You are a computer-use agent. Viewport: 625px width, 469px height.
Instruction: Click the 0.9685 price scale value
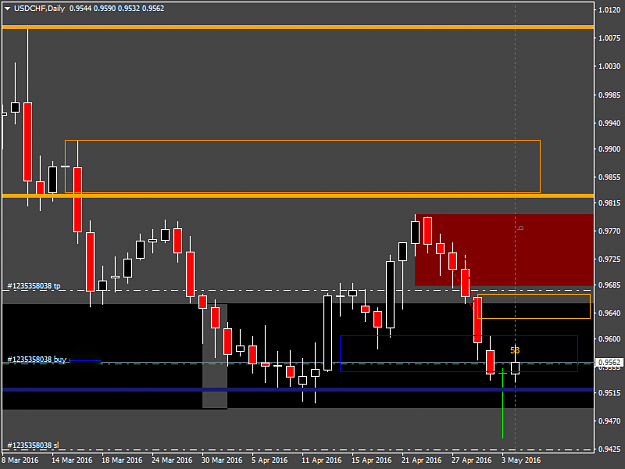(609, 285)
